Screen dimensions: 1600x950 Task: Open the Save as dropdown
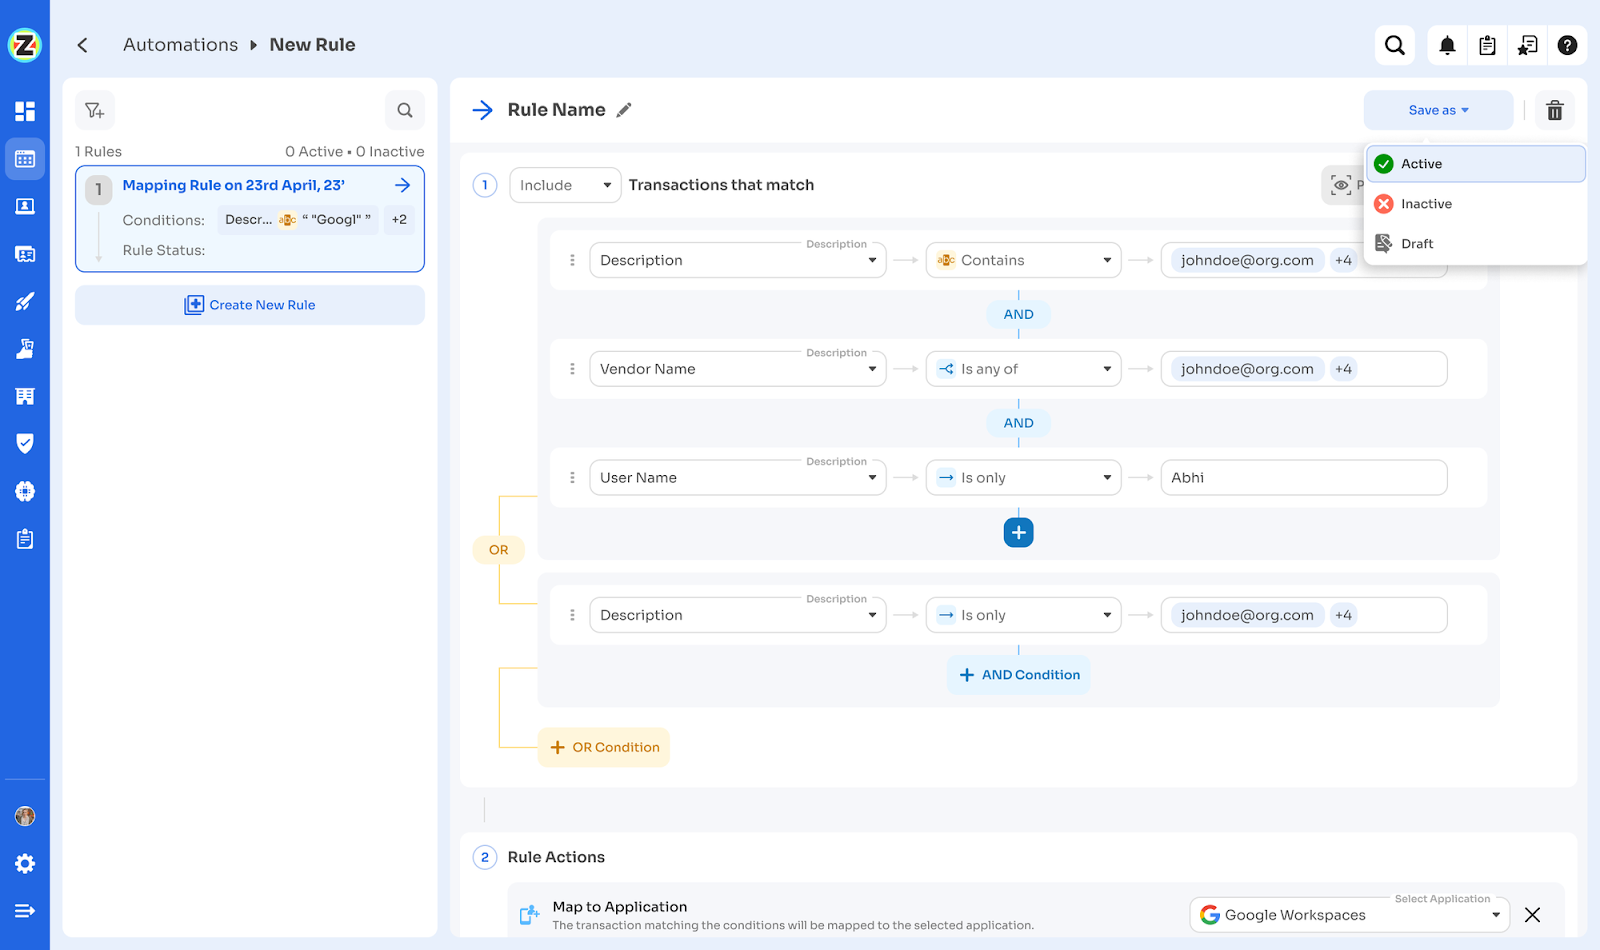coord(1438,110)
